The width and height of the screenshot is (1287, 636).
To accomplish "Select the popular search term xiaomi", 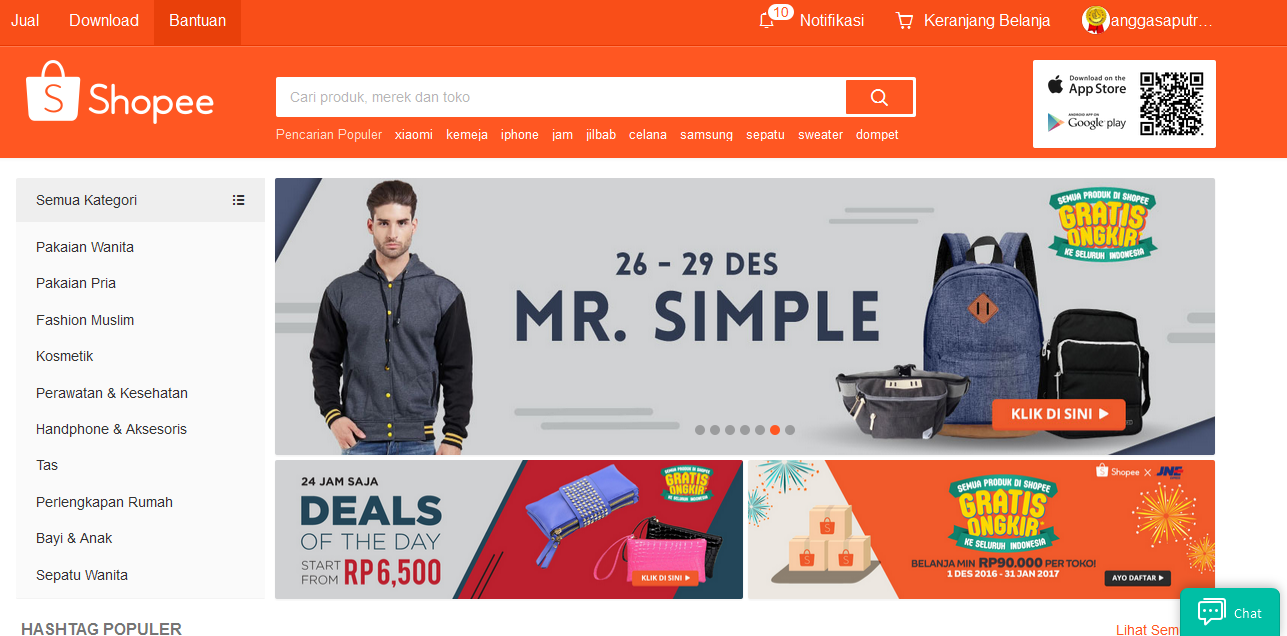I will click(x=414, y=135).
